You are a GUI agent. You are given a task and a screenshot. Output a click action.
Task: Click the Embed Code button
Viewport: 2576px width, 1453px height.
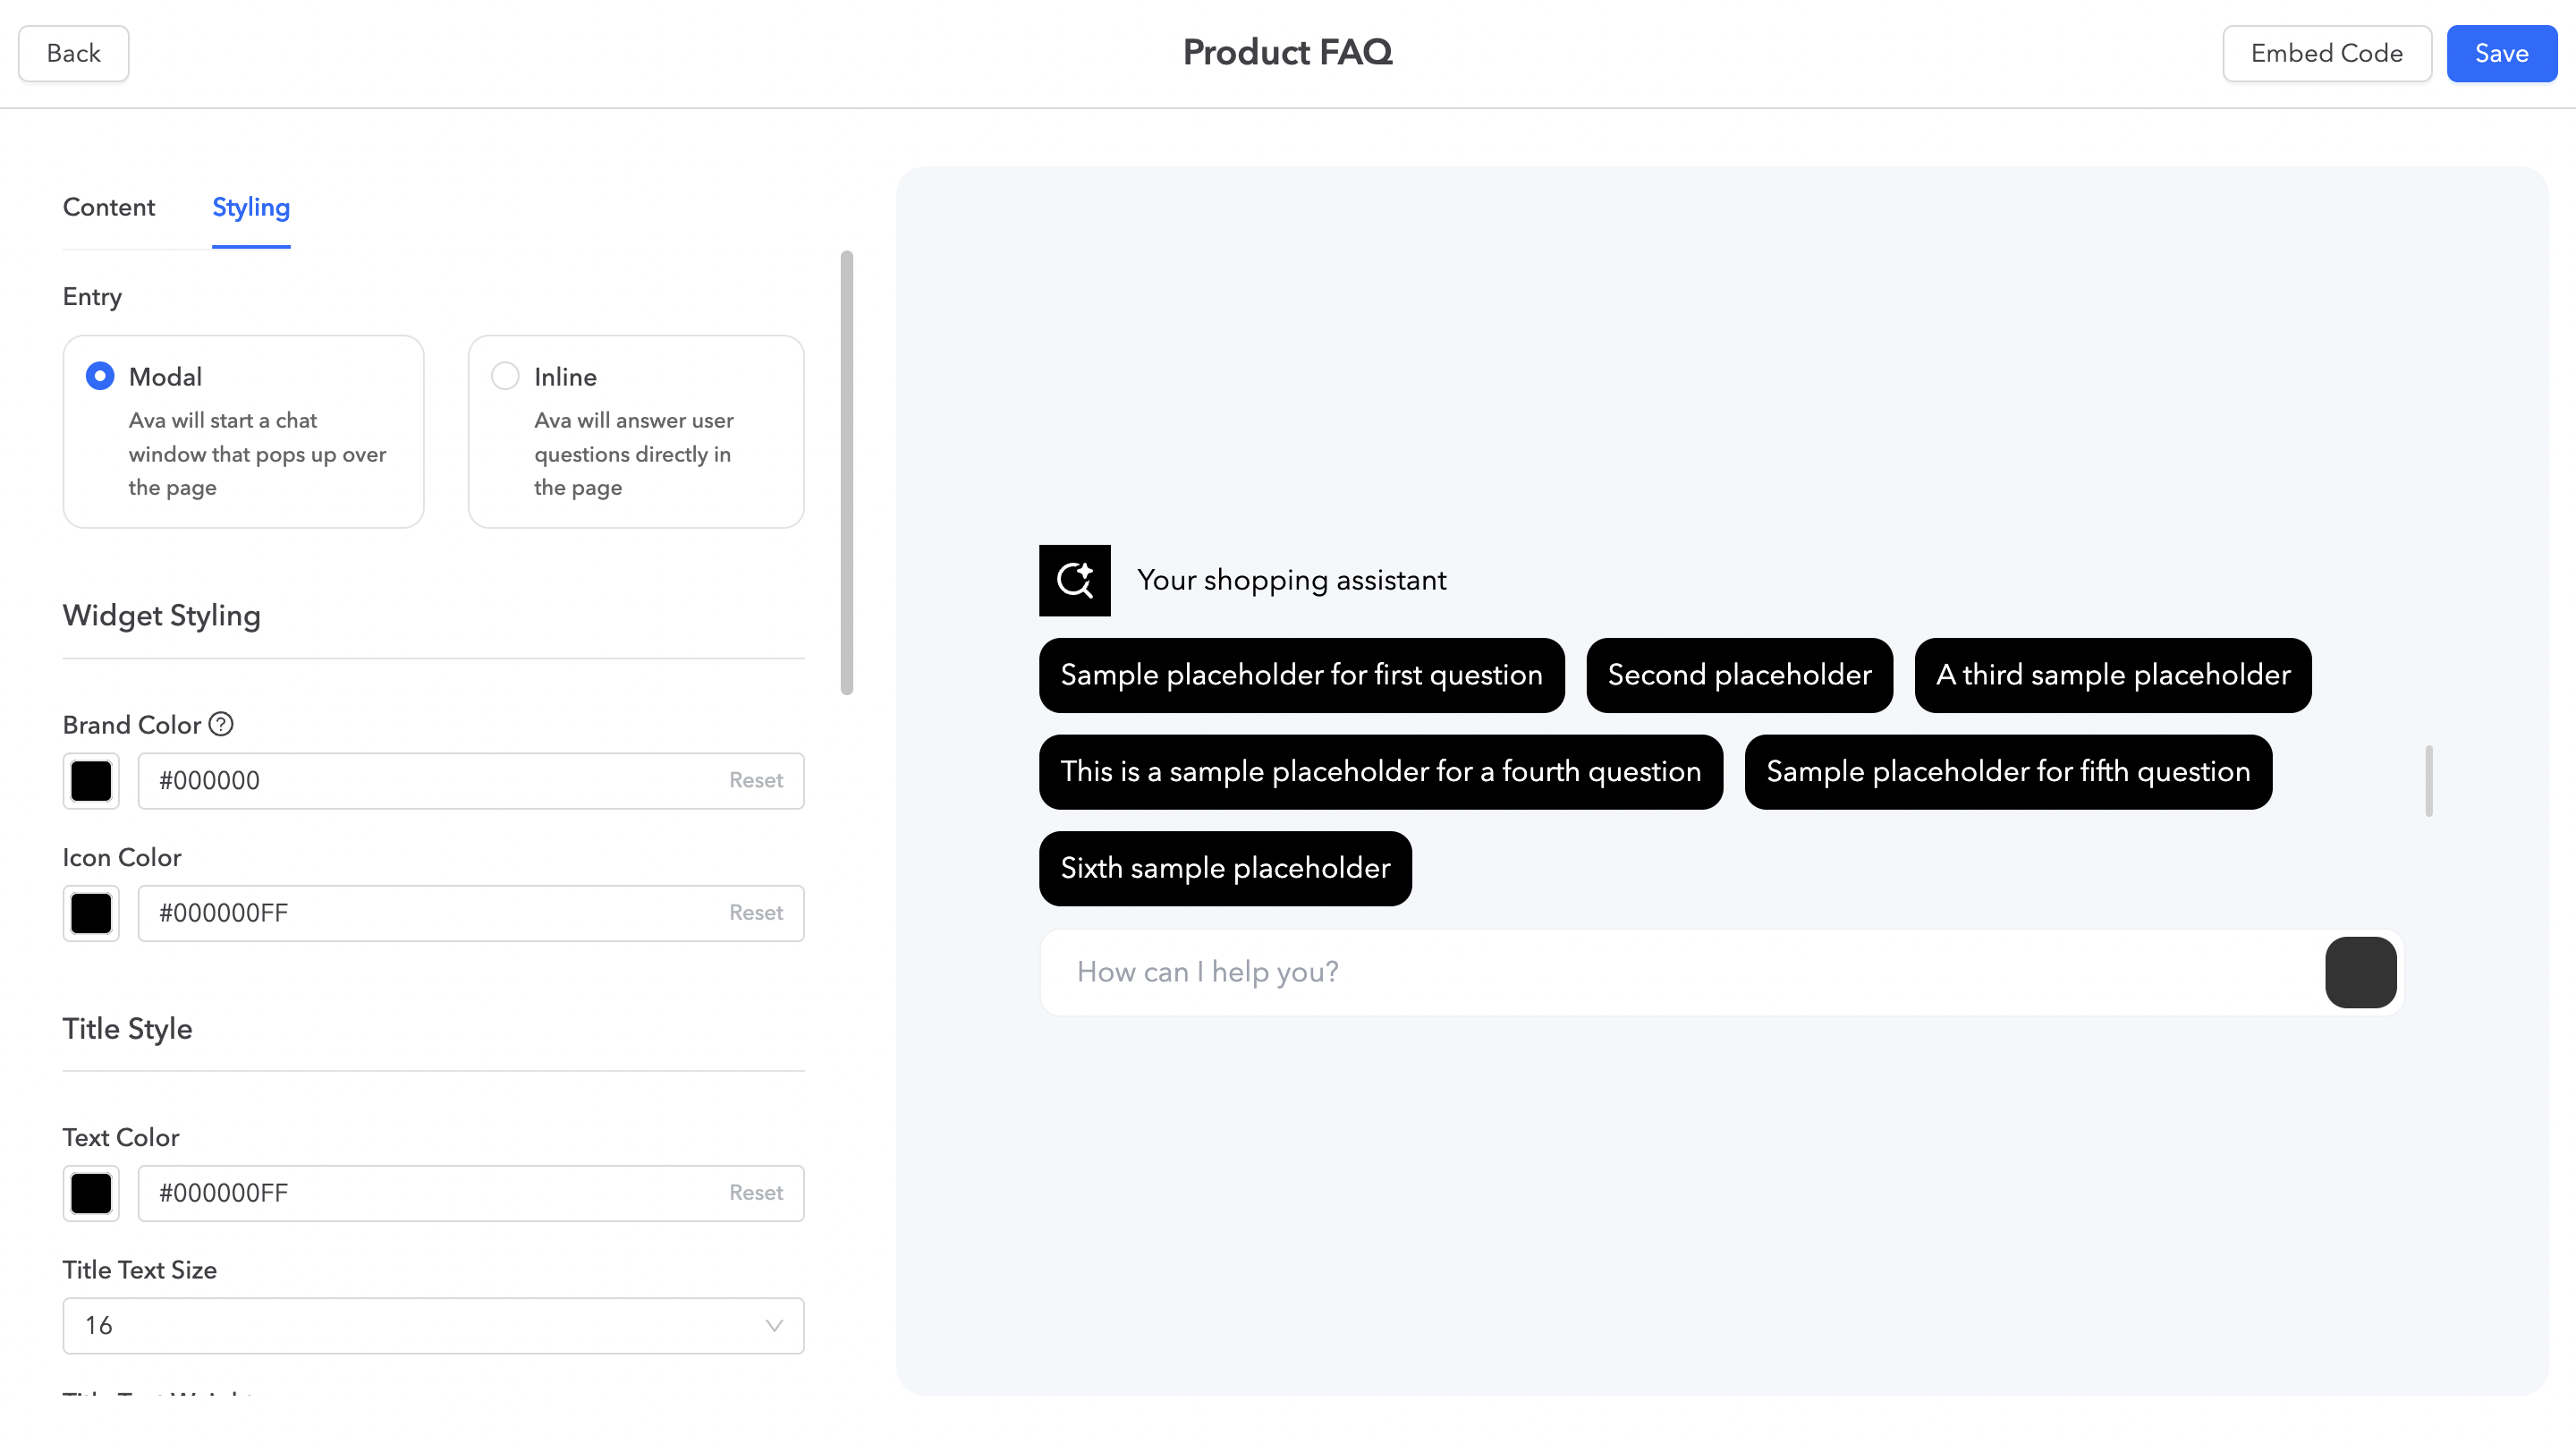point(2326,53)
